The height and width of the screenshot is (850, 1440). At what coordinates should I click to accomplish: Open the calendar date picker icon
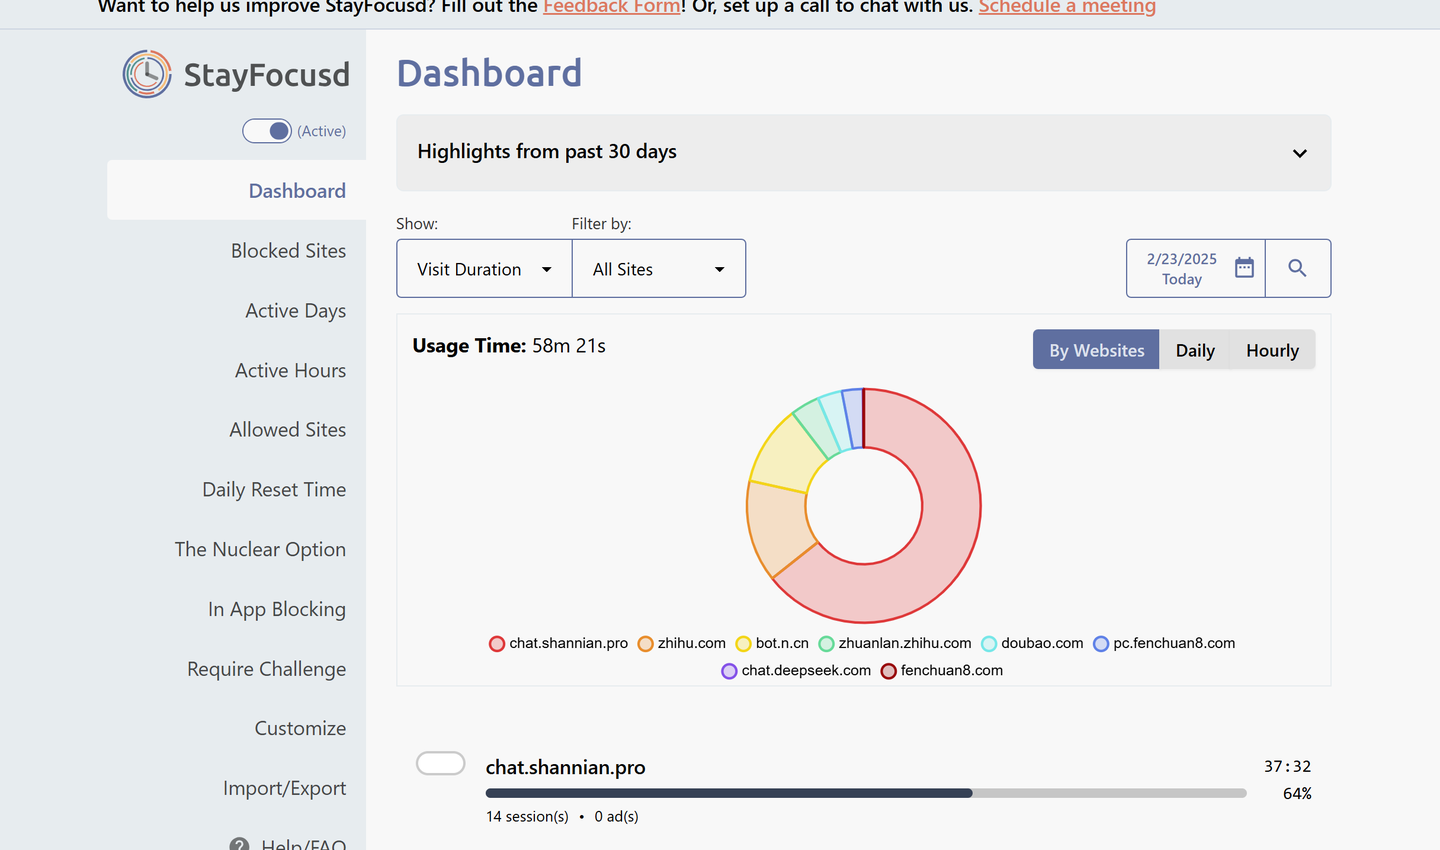(x=1244, y=267)
